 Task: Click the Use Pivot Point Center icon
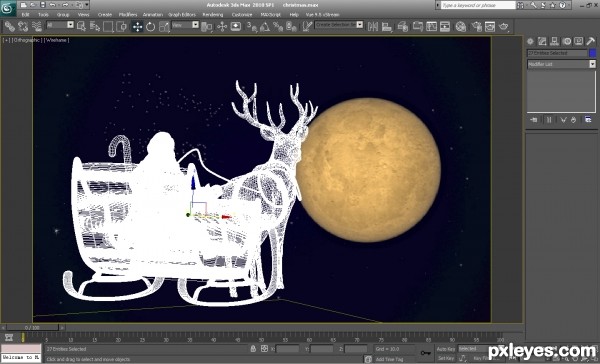(207, 26)
